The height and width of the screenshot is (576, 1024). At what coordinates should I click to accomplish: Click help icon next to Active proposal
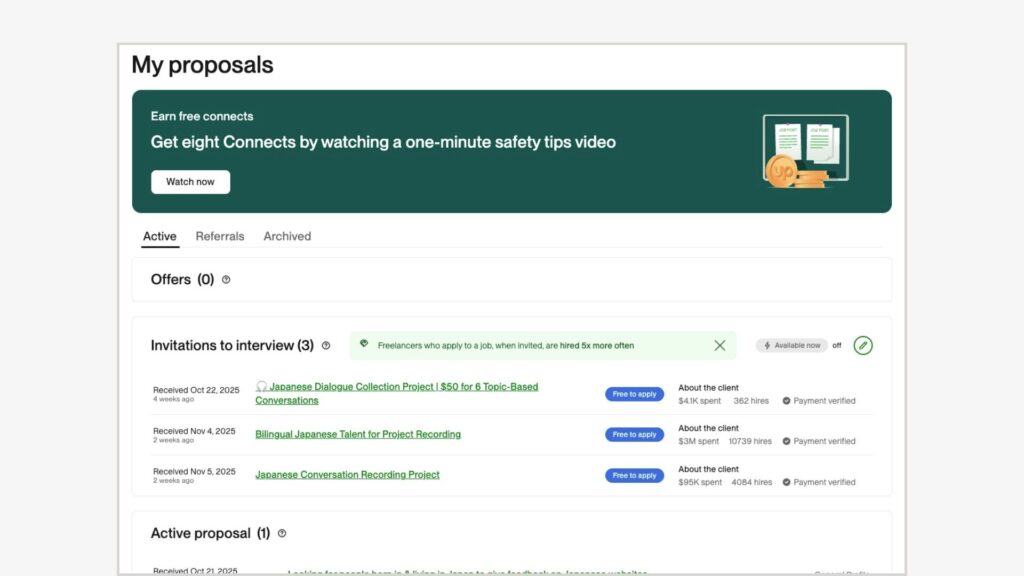coord(282,534)
